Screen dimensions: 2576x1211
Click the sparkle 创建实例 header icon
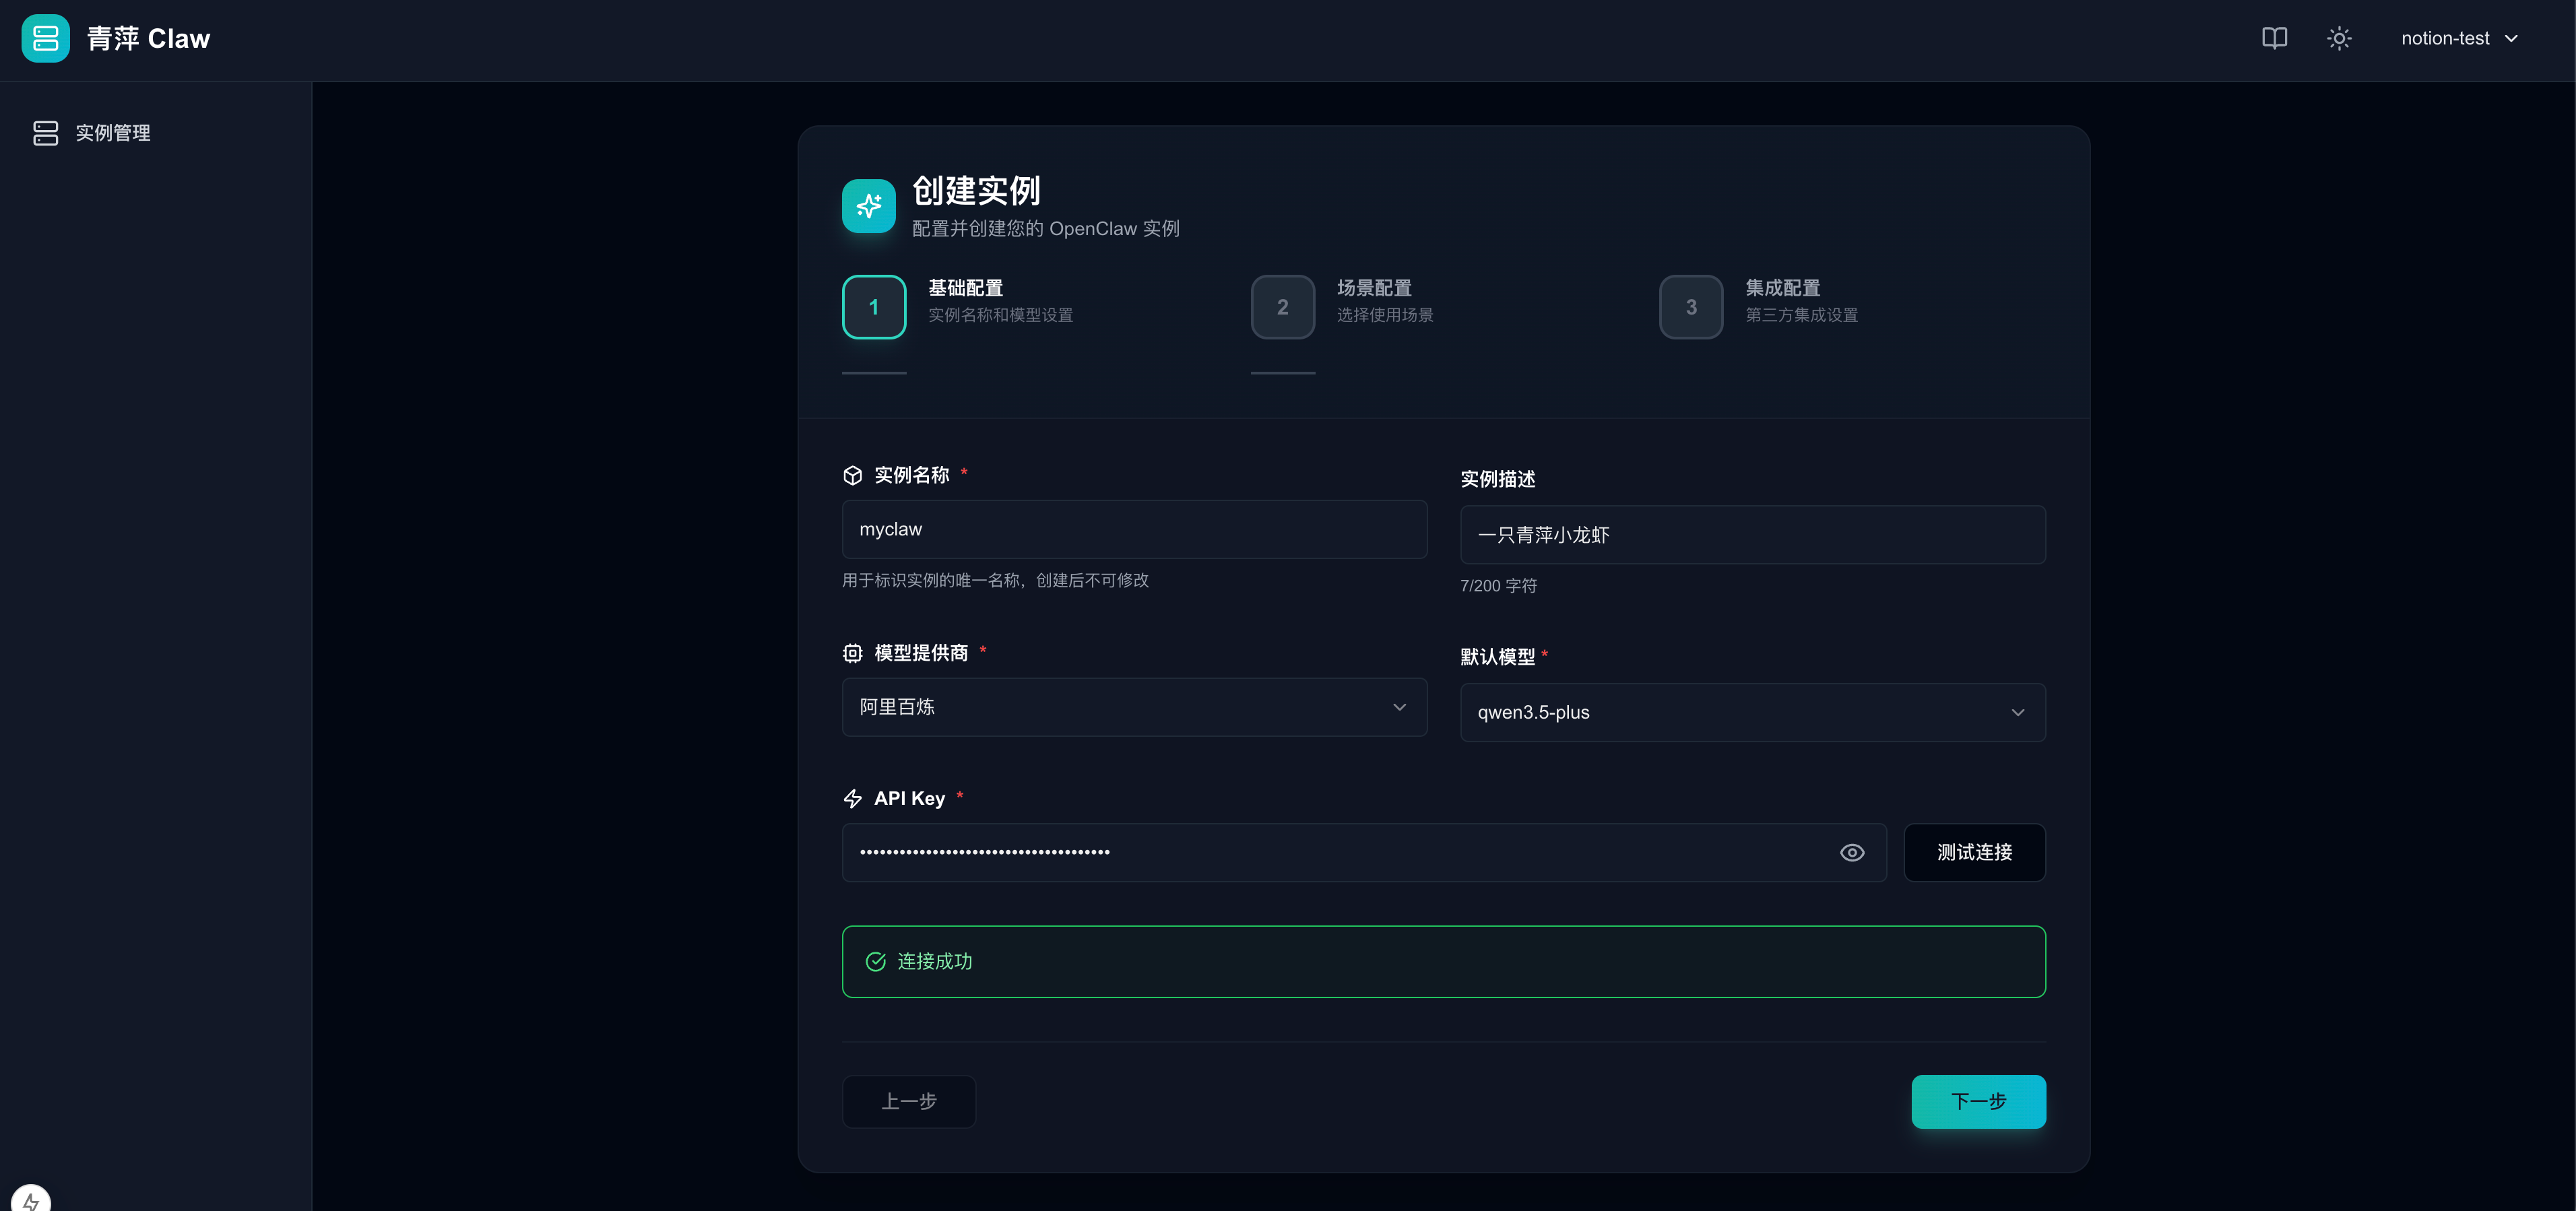coord(868,206)
